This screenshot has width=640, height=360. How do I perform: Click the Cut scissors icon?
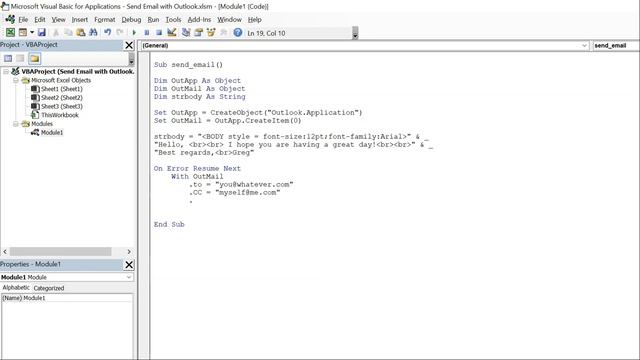click(56, 32)
